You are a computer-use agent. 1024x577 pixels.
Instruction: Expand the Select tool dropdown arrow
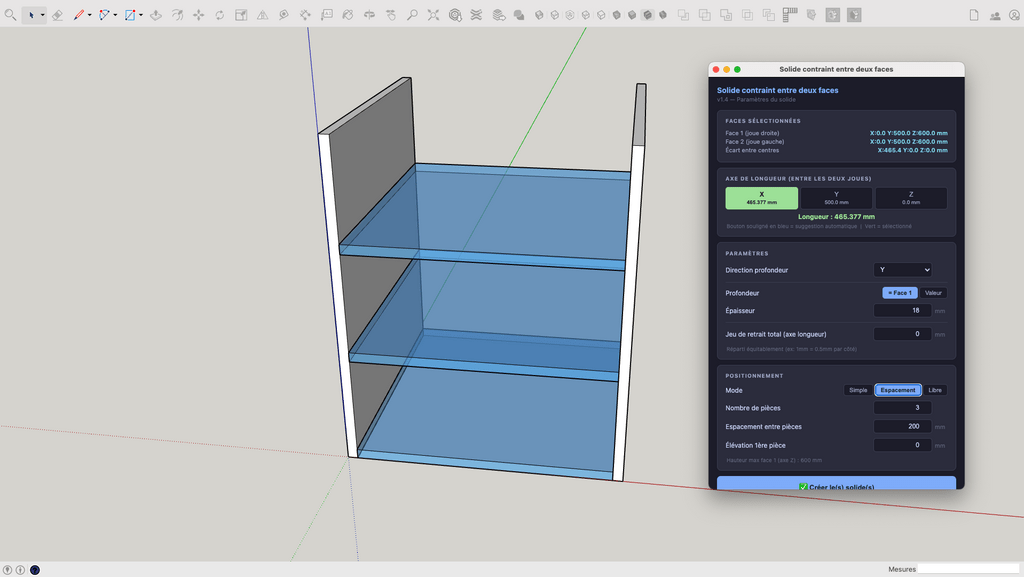pos(42,15)
